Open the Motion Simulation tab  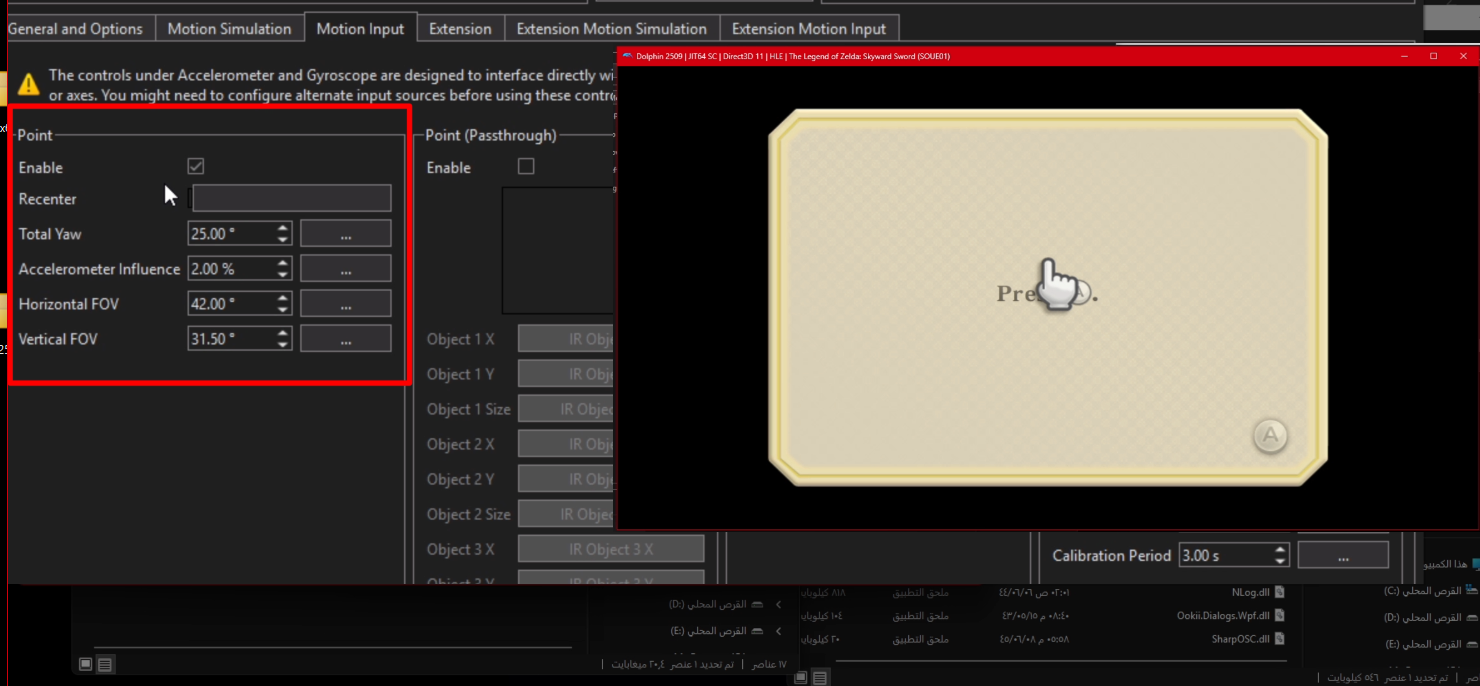229,29
